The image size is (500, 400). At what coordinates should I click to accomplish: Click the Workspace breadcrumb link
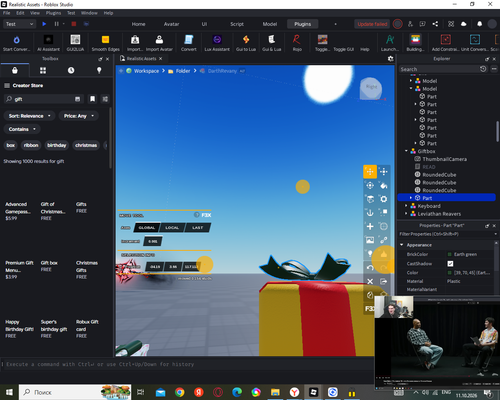point(146,71)
